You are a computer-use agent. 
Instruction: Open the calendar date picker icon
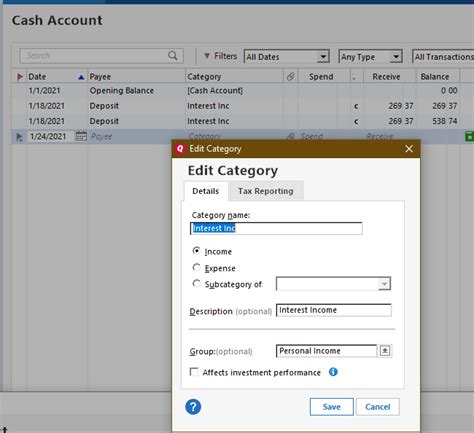(81, 136)
